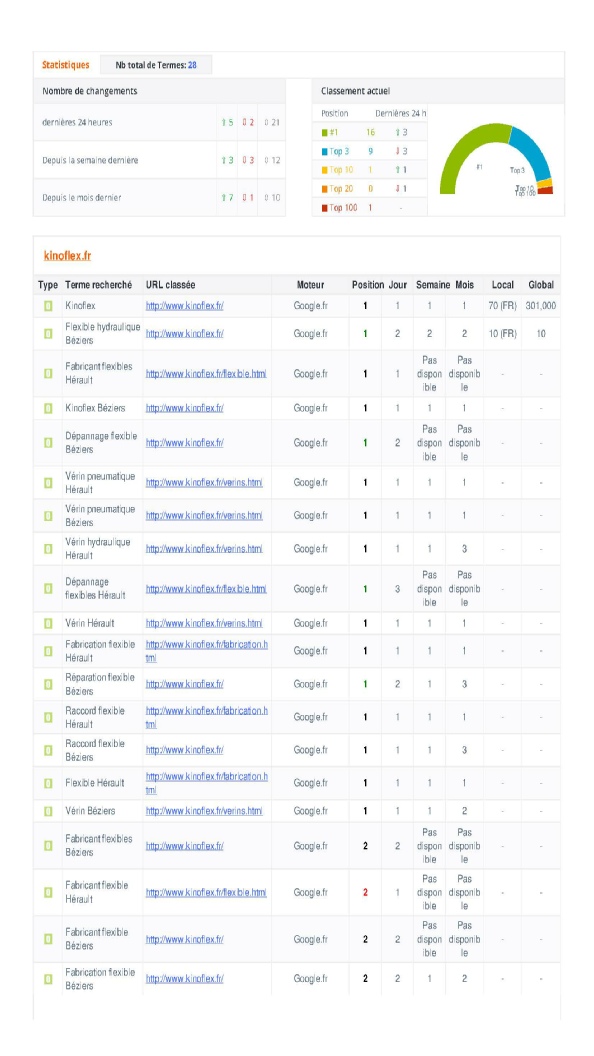Open the URL for Dépannage flexible Béziers

coord(185,443)
